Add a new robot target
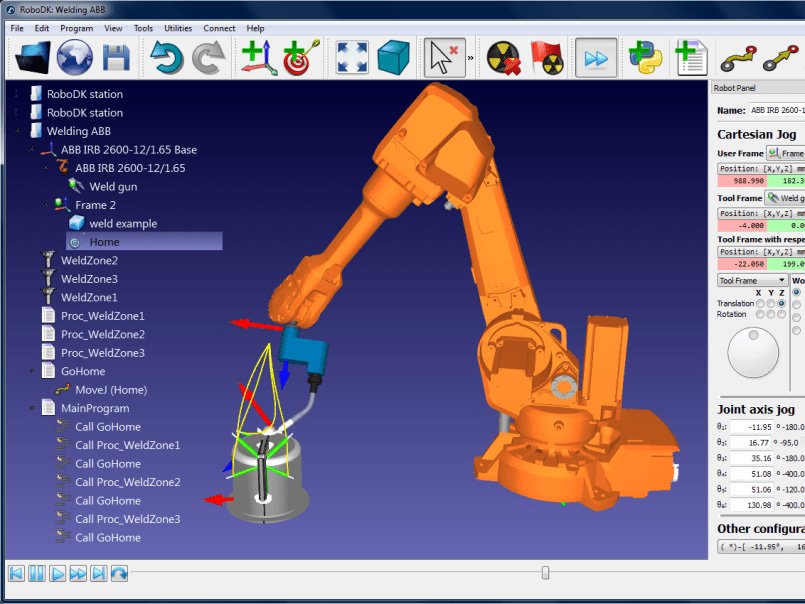The width and height of the screenshot is (805, 604). pyautogui.click(x=301, y=58)
